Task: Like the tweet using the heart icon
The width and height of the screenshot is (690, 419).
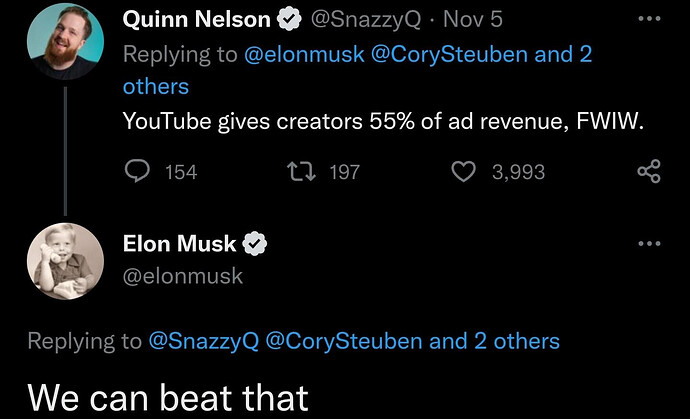Action: click(x=464, y=171)
